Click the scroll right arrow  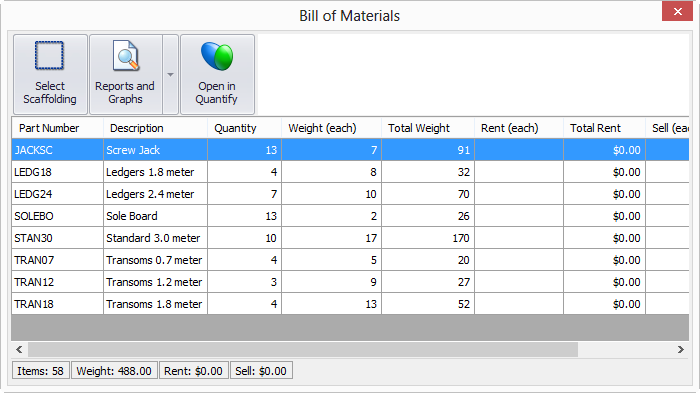tap(680, 349)
